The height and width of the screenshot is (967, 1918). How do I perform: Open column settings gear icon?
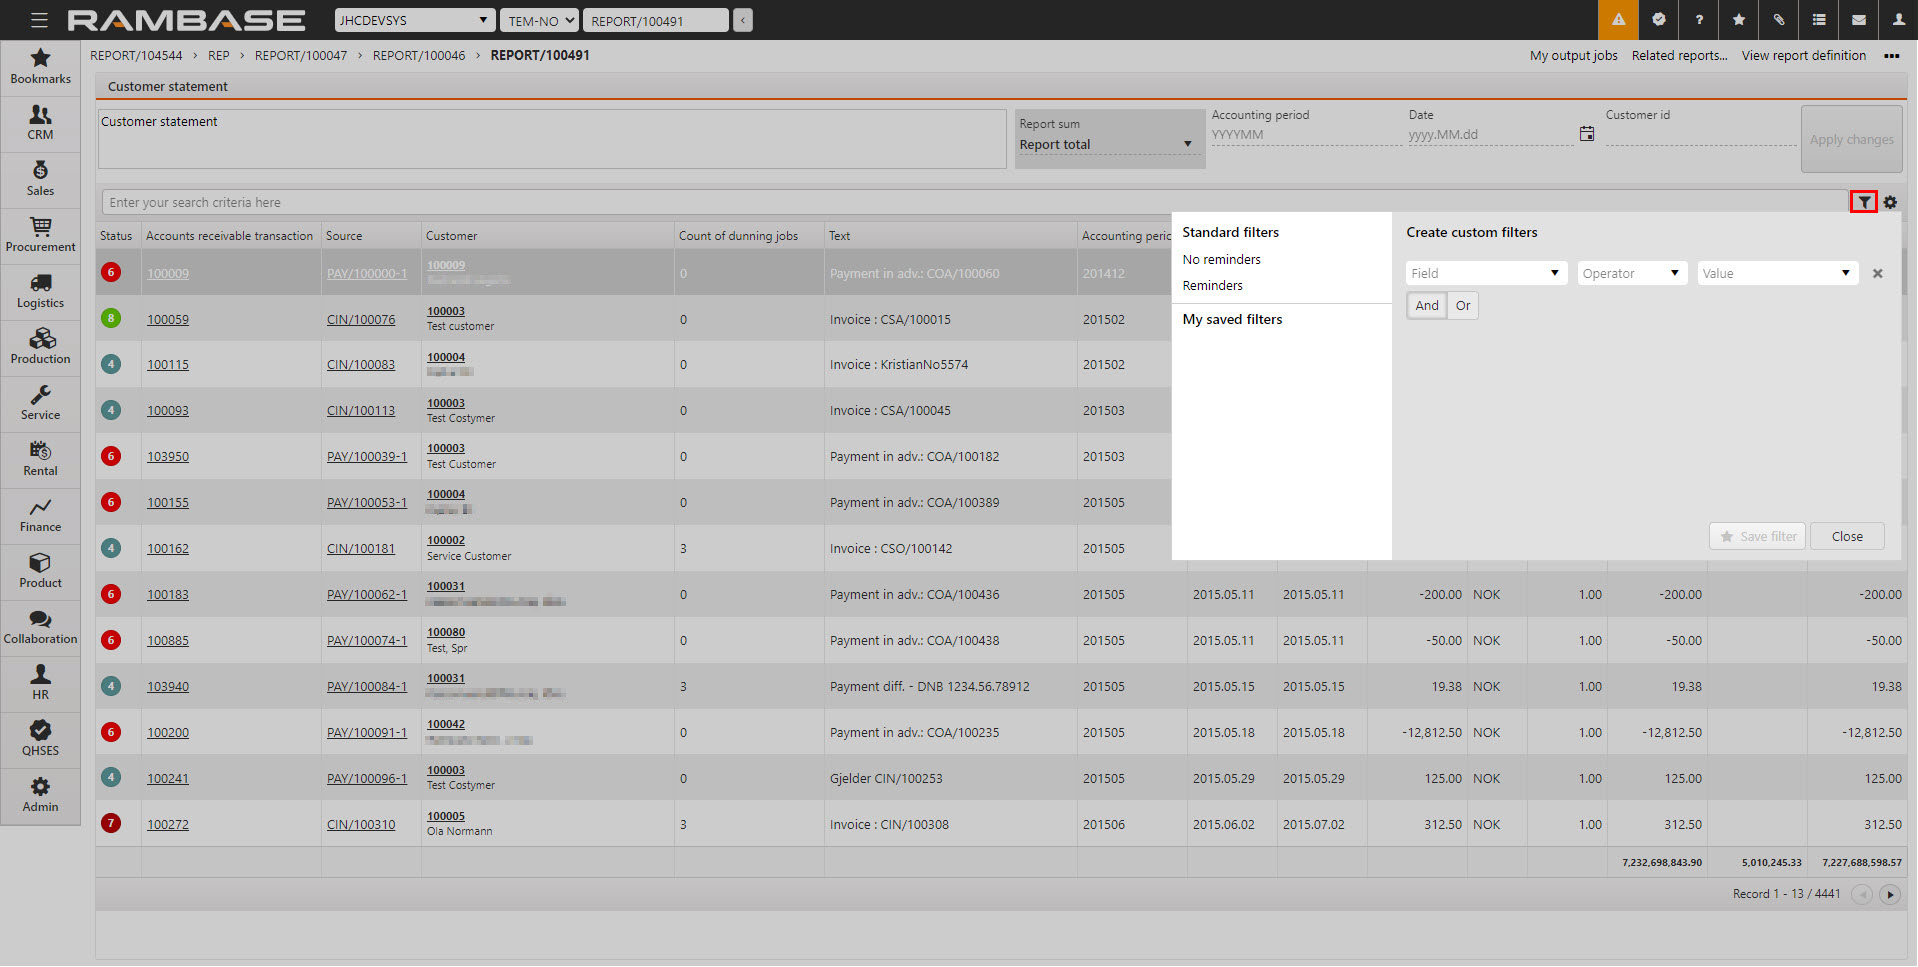pyautogui.click(x=1890, y=202)
